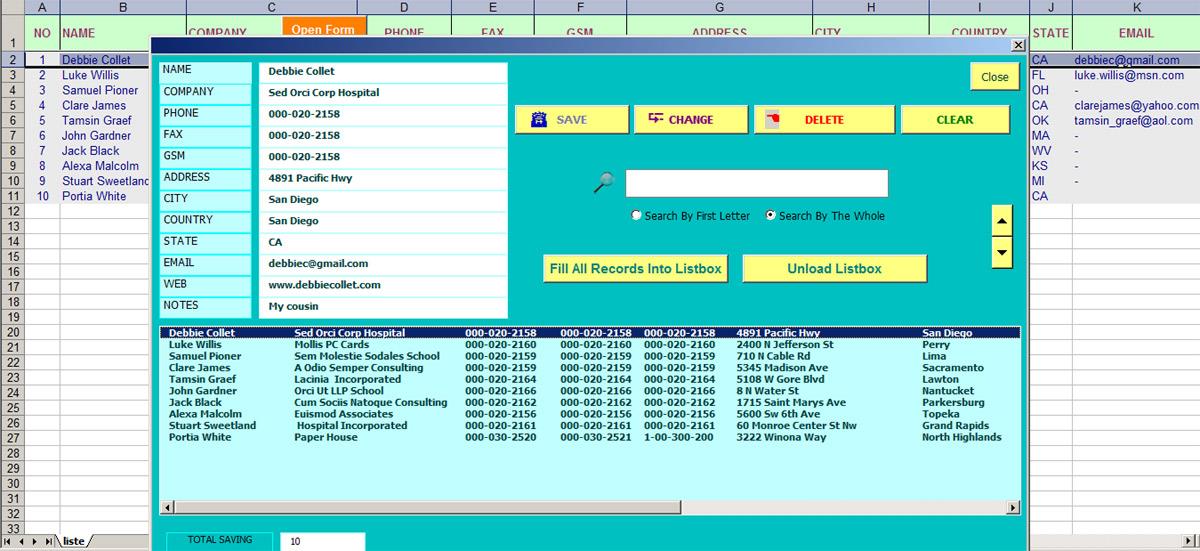
Task: Click the magnifying glass search icon
Action: (x=604, y=182)
